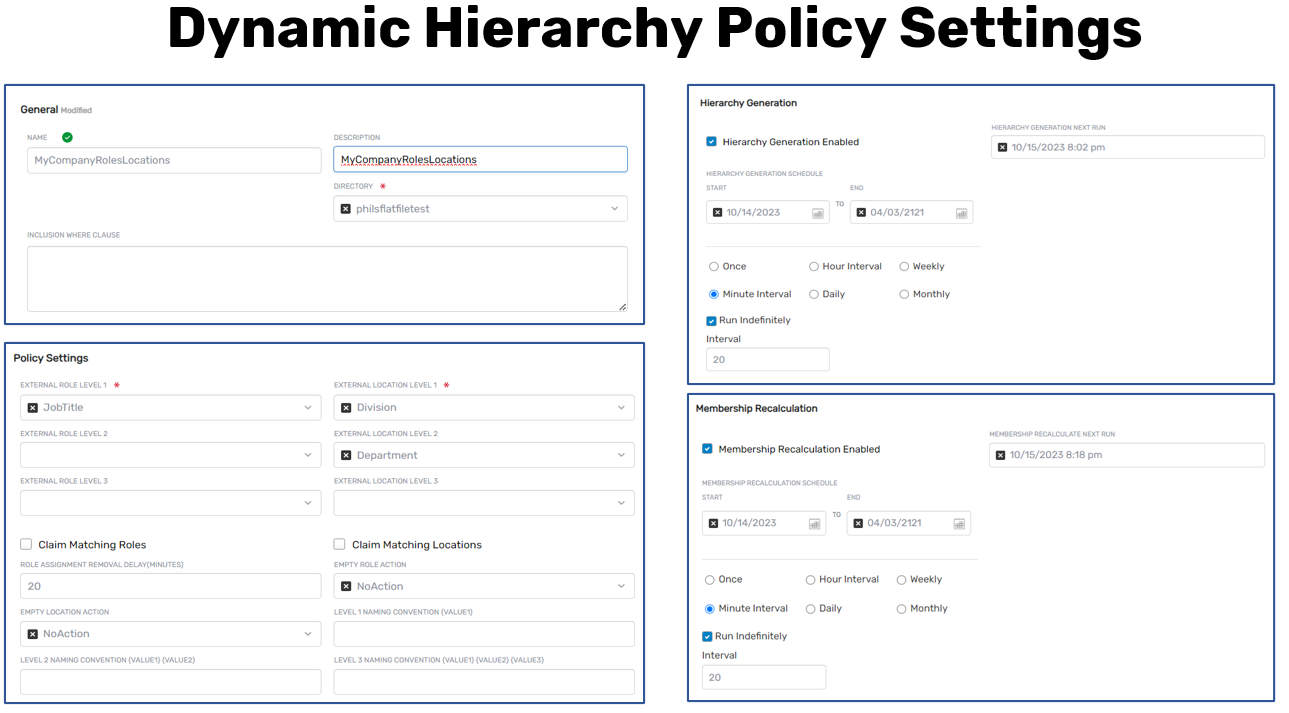Select Once in Hierarchy Generation schedule
Viewport: 1289px width, 713px height.
(x=713, y=267)
